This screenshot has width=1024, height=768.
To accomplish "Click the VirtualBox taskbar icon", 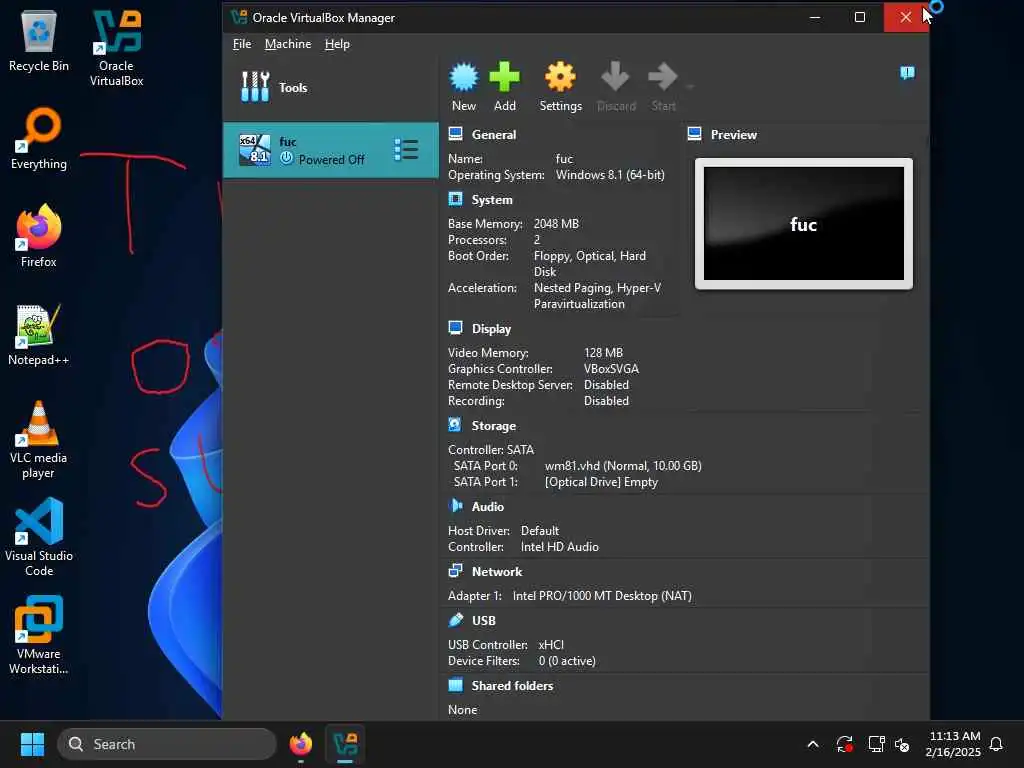I will click(345, 744).
